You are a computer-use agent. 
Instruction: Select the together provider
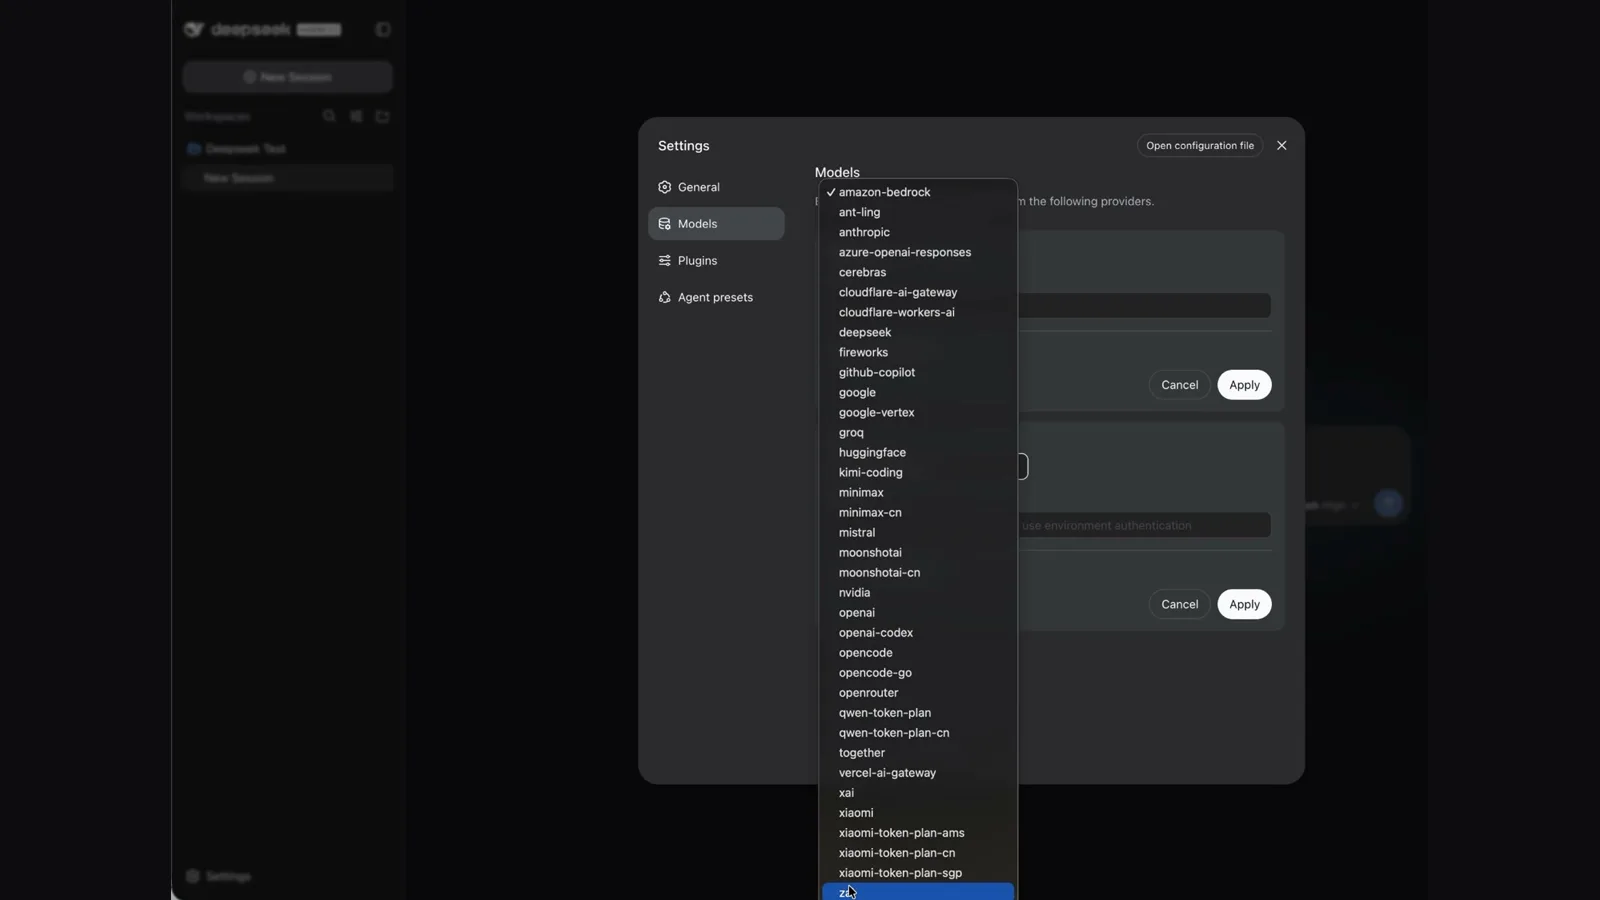918,752
